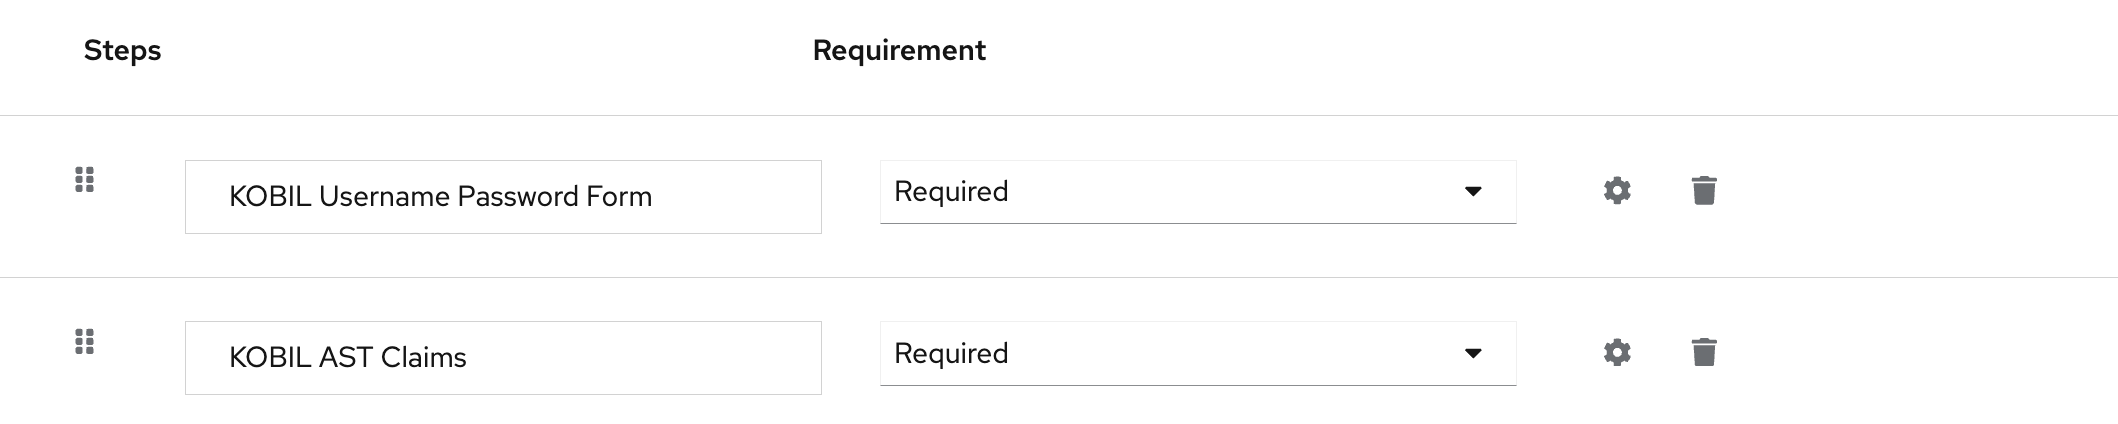Open settings gear for KOBIL AST Claims
The image size is (2118, 424).
tap(1617, 353)
